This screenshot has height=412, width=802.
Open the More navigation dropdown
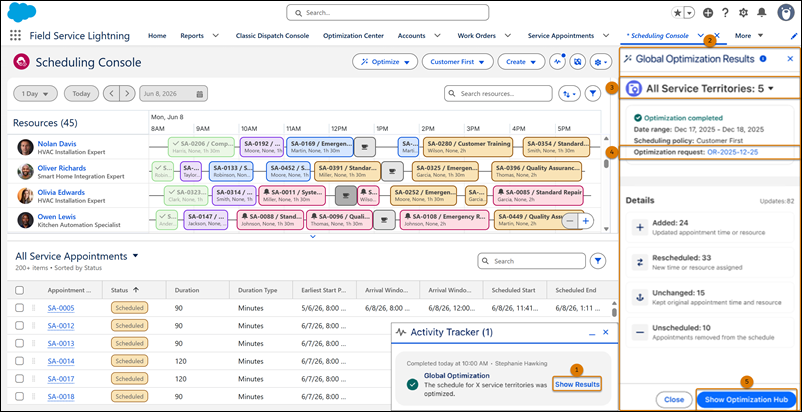point(749,36)
